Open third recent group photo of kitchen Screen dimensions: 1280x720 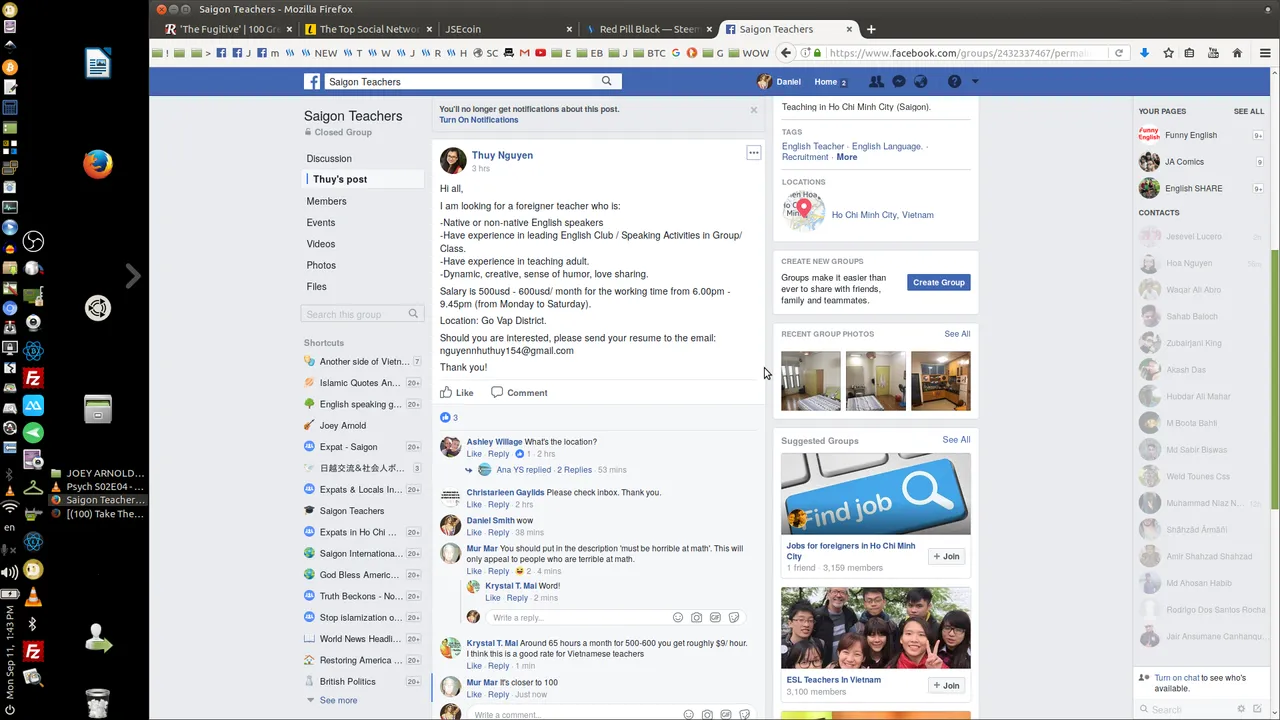pos(941,380)
